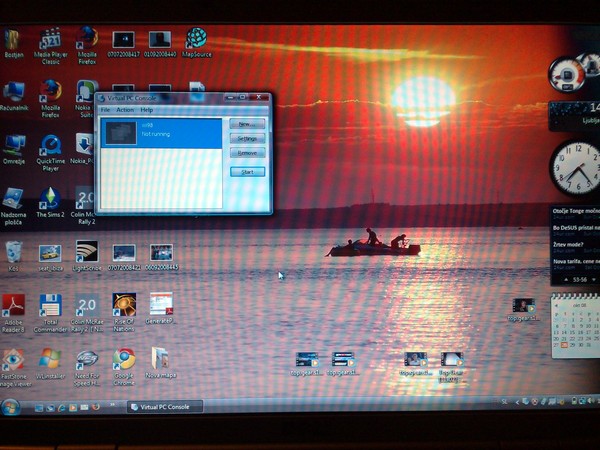Select the Adobe Reader 8 desktop icon
Image resolution: width=600 pixels, height=450 pixels.
(x=13, y=313)
